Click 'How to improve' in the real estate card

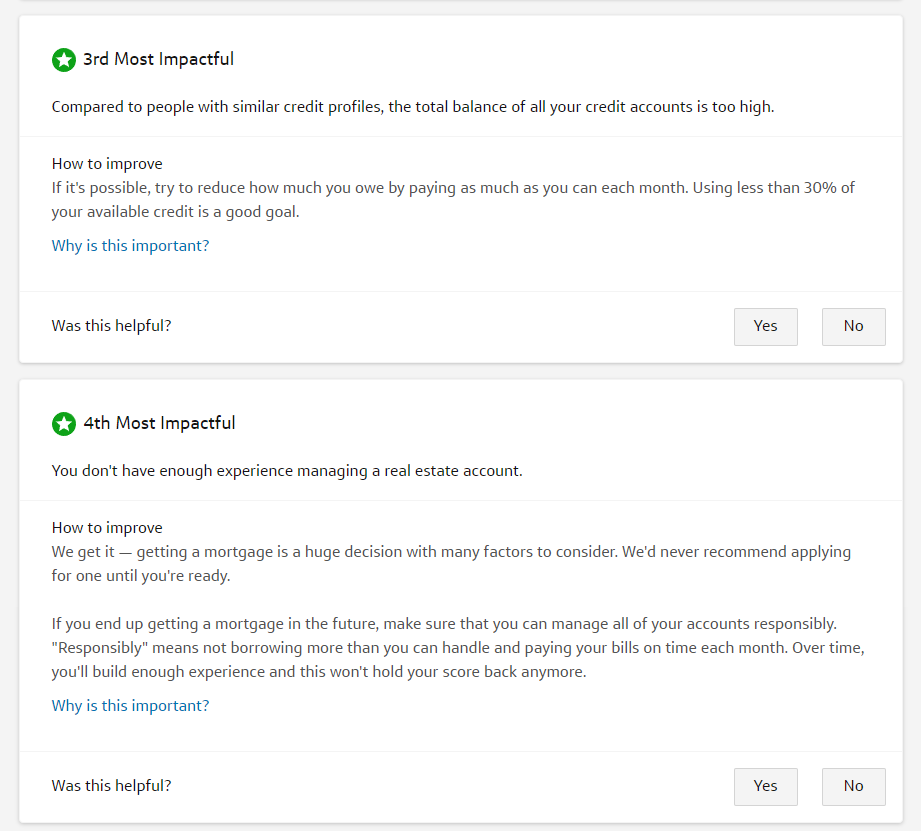(x=107, y=528)
